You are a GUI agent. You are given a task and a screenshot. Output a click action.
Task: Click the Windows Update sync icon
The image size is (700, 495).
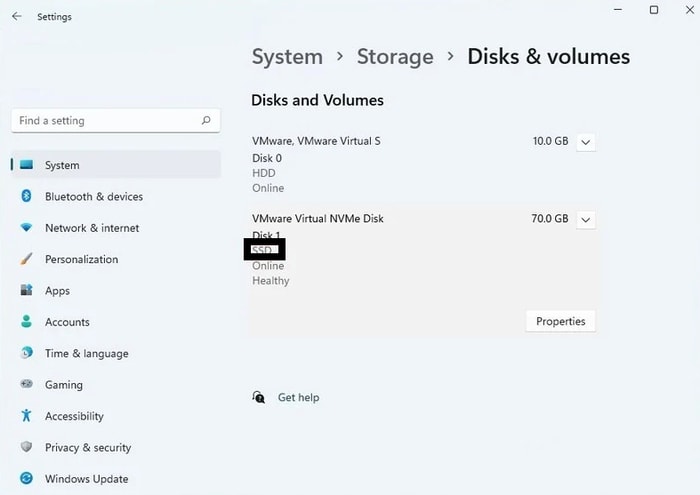point(26,479)
